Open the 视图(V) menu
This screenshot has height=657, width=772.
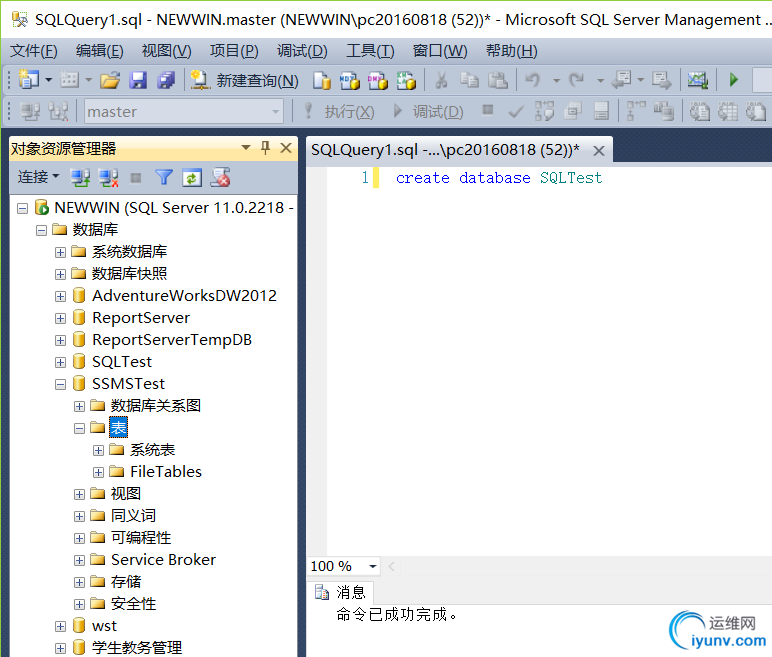[x=166, y=51]
